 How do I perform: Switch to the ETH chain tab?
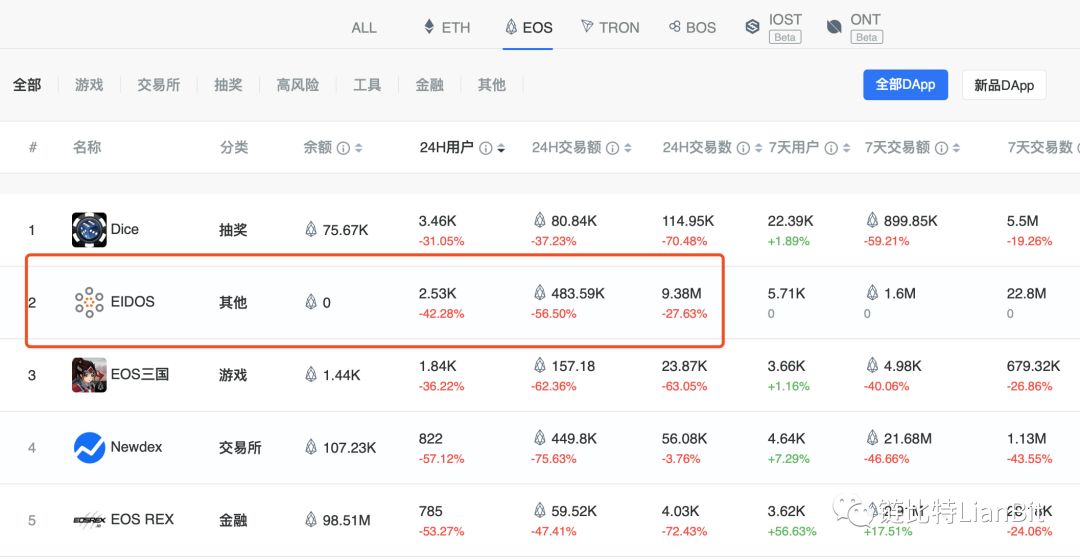(446, 27)
